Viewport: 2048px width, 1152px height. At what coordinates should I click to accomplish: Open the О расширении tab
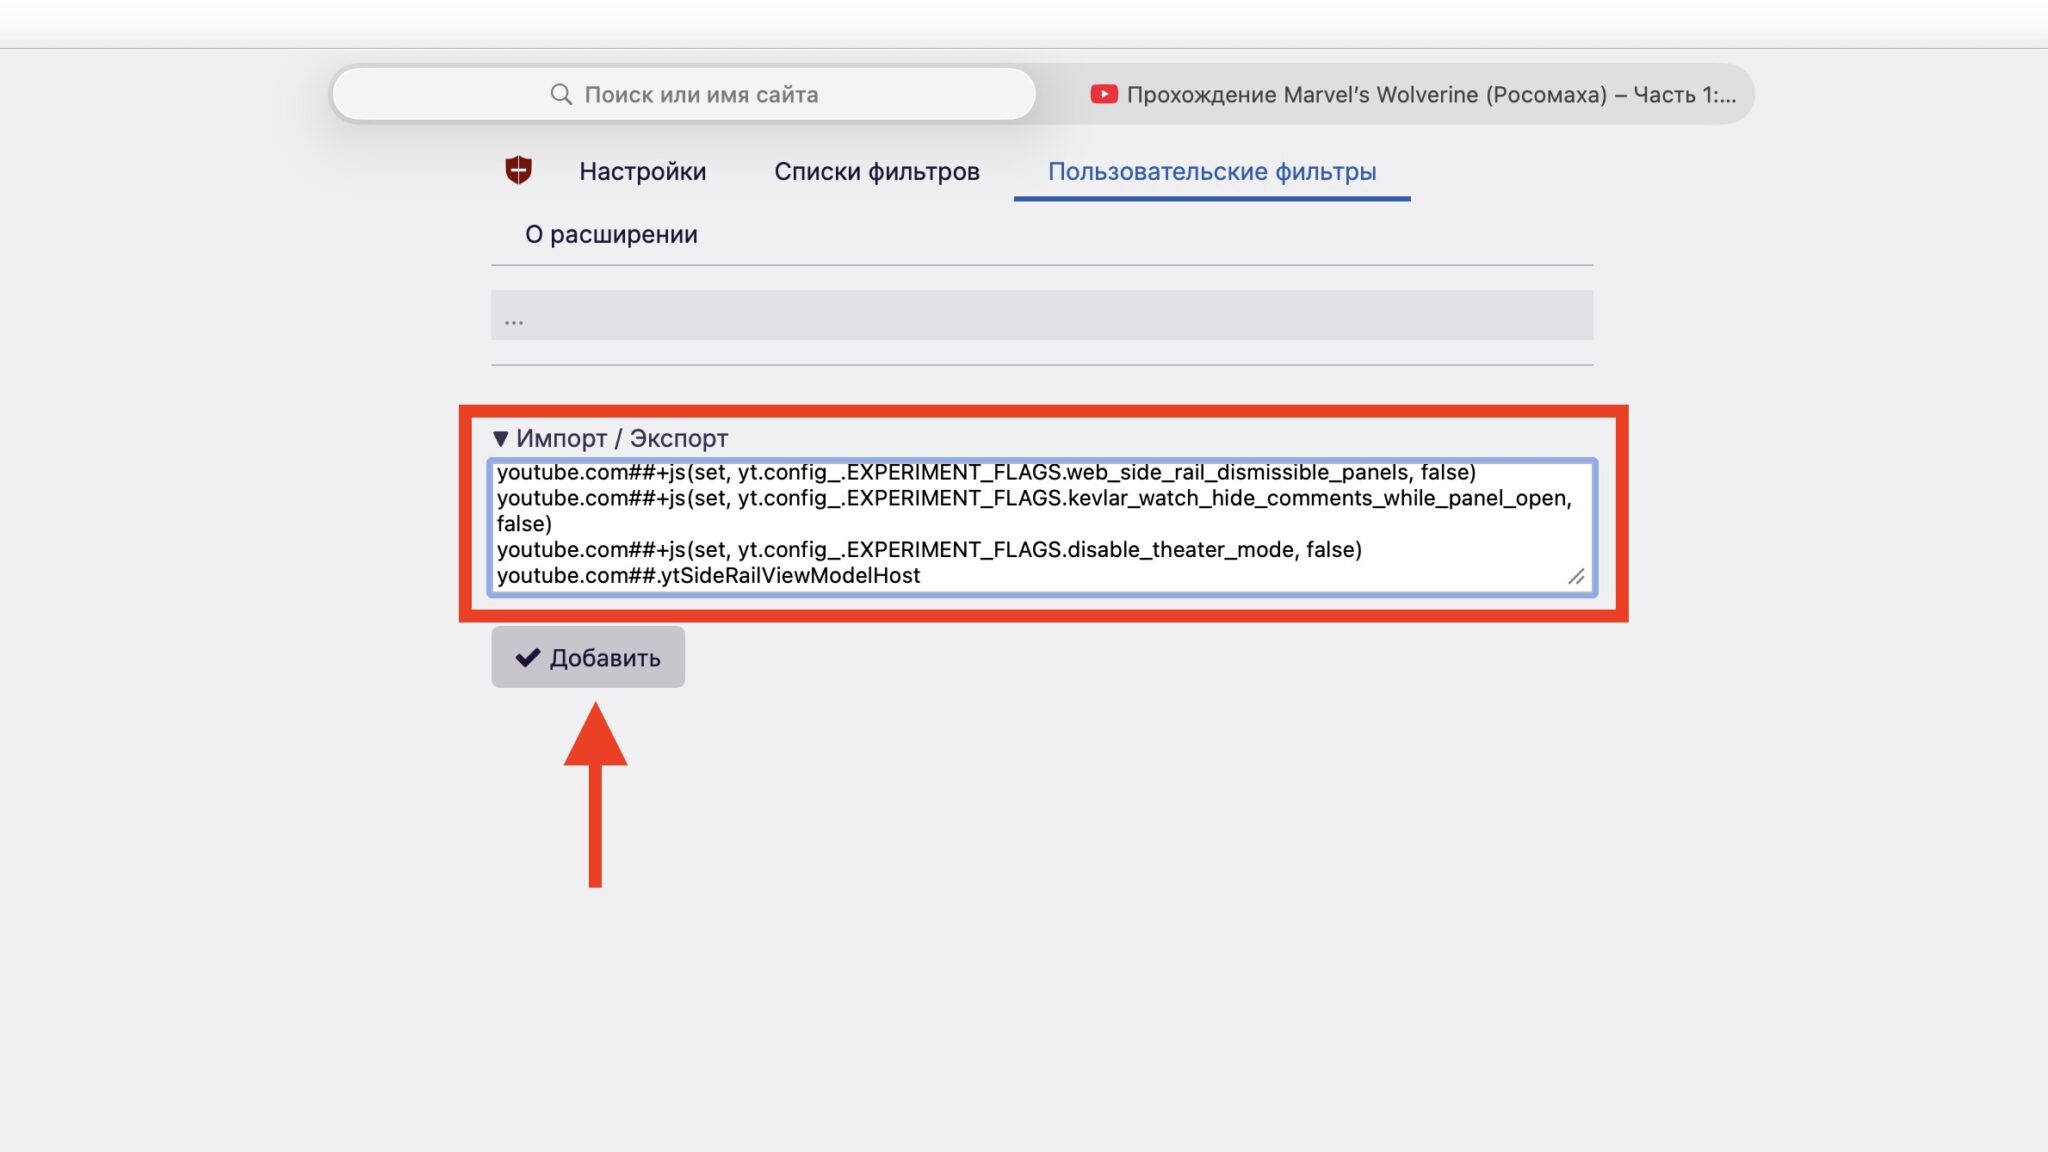click(x=611, y=234)
